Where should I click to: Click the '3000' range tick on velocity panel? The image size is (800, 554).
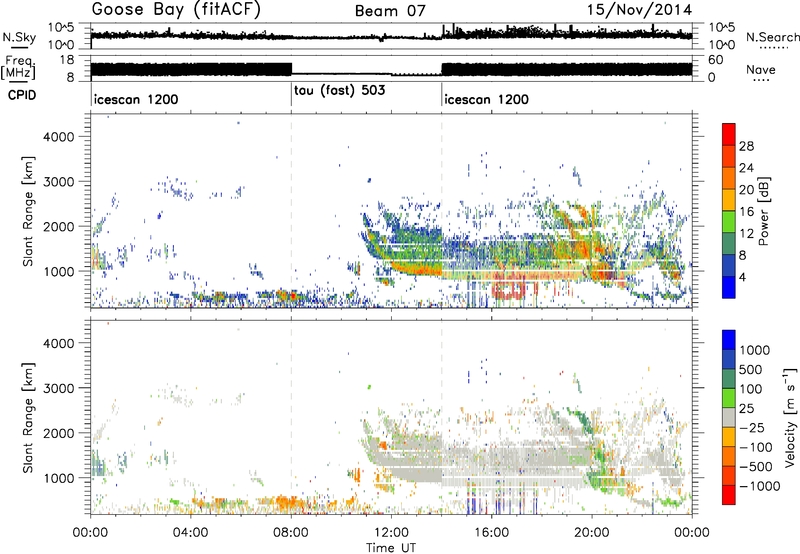(x=59, y=388)
